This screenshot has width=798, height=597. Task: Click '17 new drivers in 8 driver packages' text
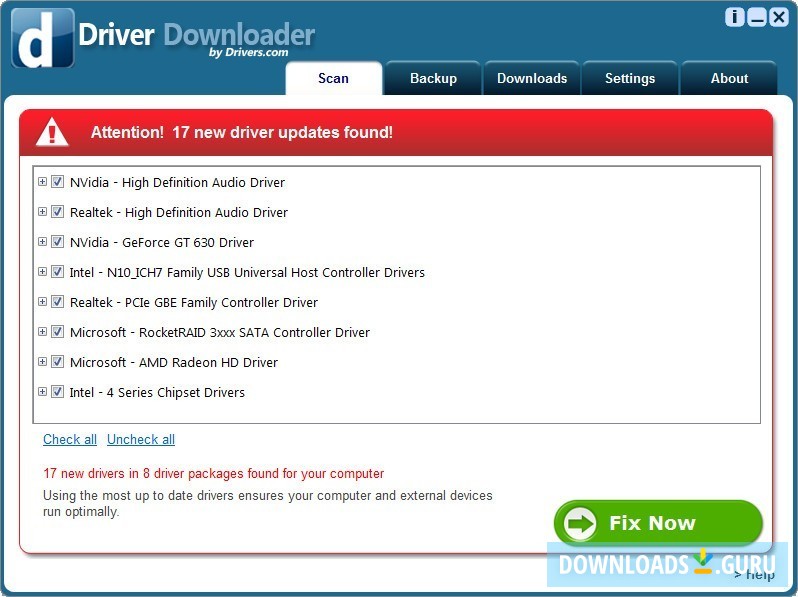coord(213,473)
